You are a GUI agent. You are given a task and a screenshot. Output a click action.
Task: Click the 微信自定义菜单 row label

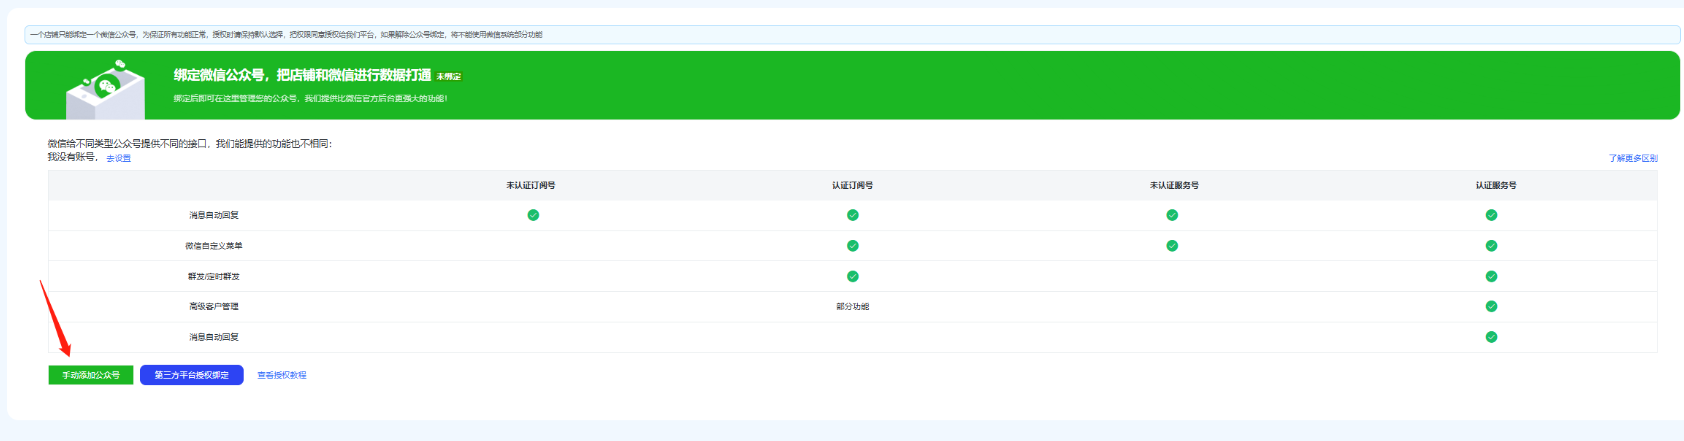(x=214, y=246)
